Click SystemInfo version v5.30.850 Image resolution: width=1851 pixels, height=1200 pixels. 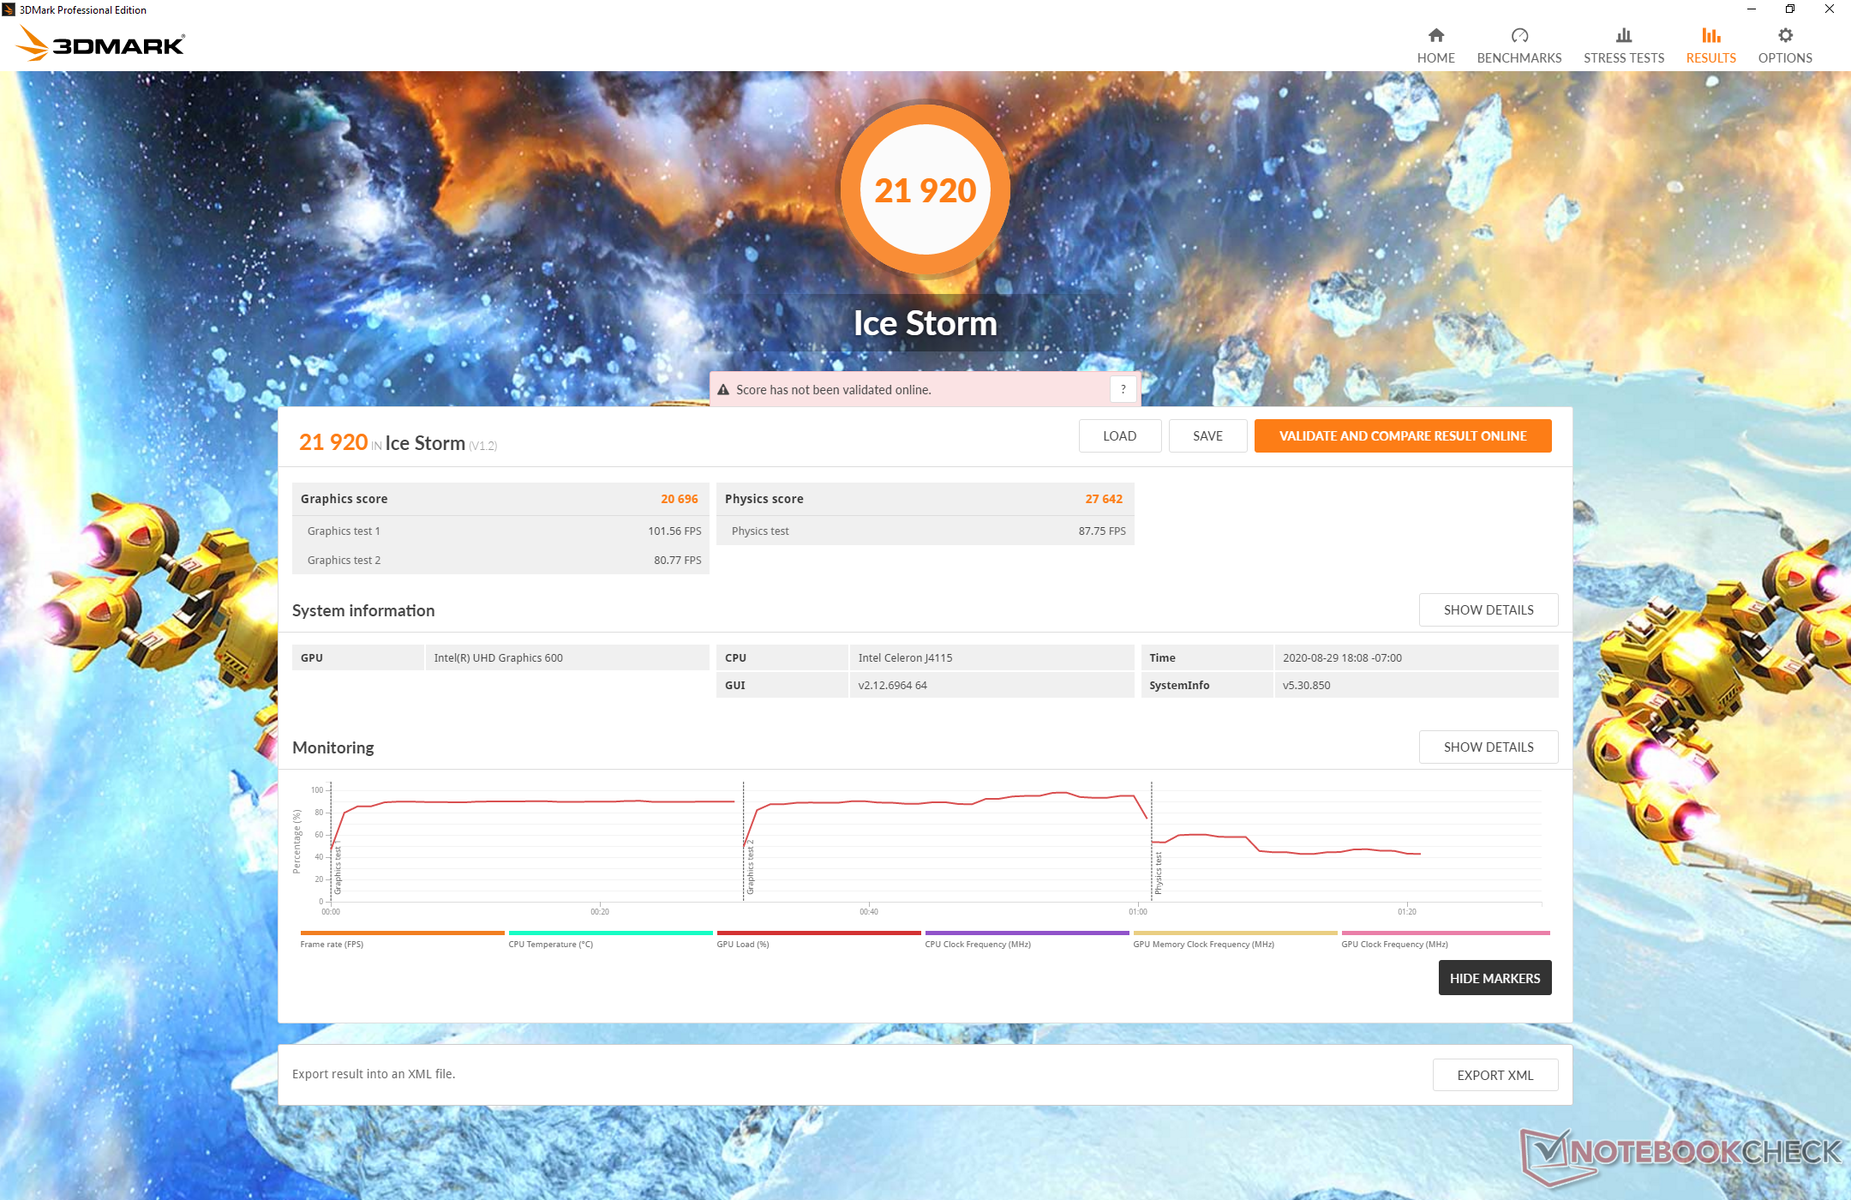pyautogui.click(x=1306, y=685)
